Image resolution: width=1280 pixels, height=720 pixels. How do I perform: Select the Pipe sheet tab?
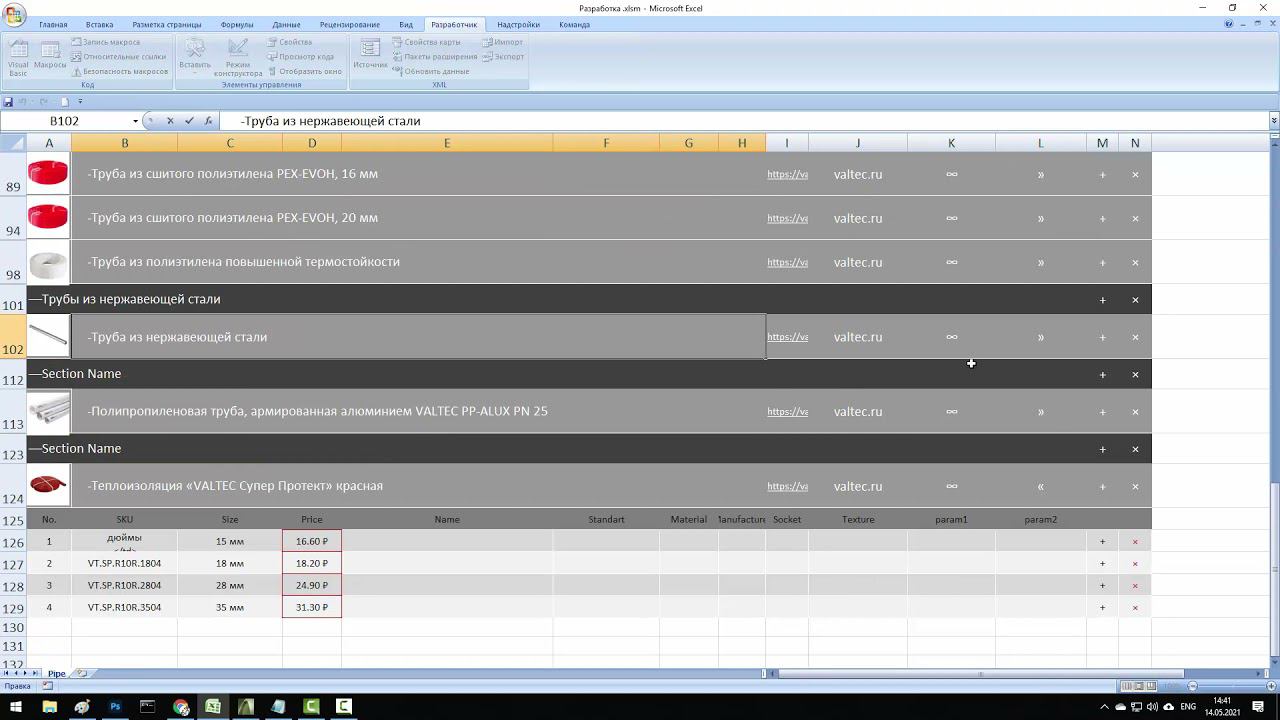tap(57, 674)
